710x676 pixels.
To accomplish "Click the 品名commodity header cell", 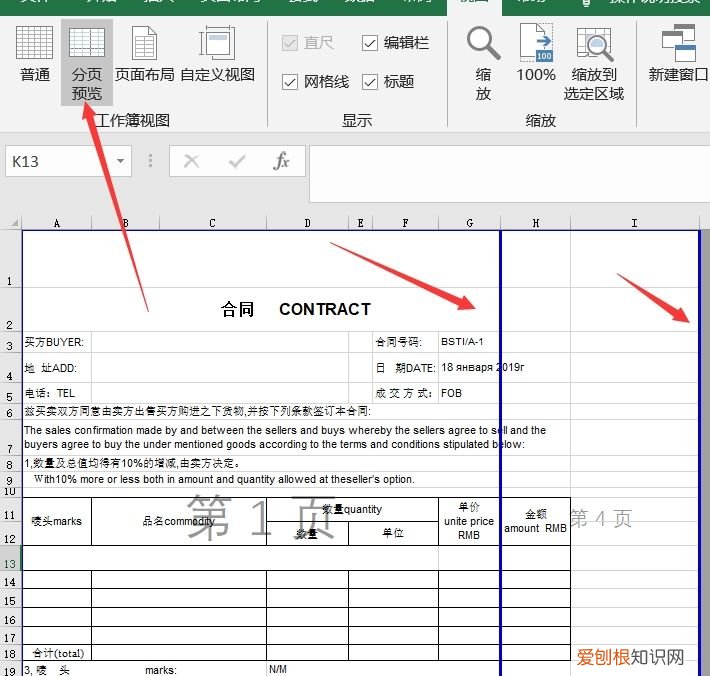I will tap(179, 522).
